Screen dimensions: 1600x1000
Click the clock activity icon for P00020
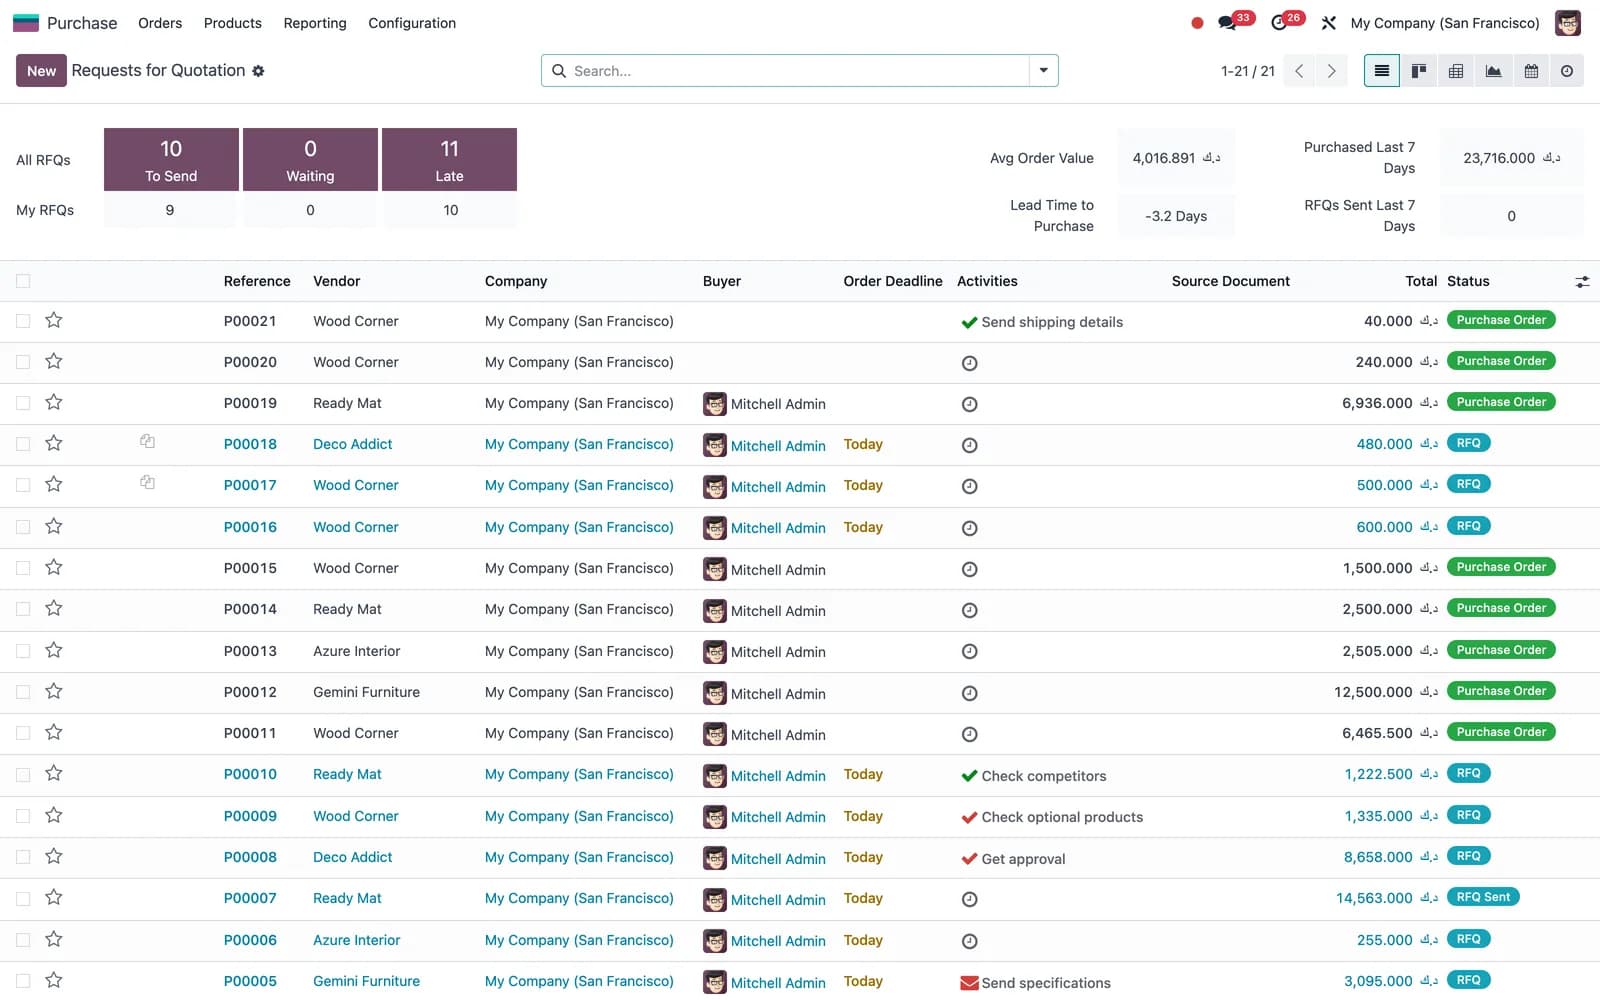pyautogui.click(x=969, y=363)
